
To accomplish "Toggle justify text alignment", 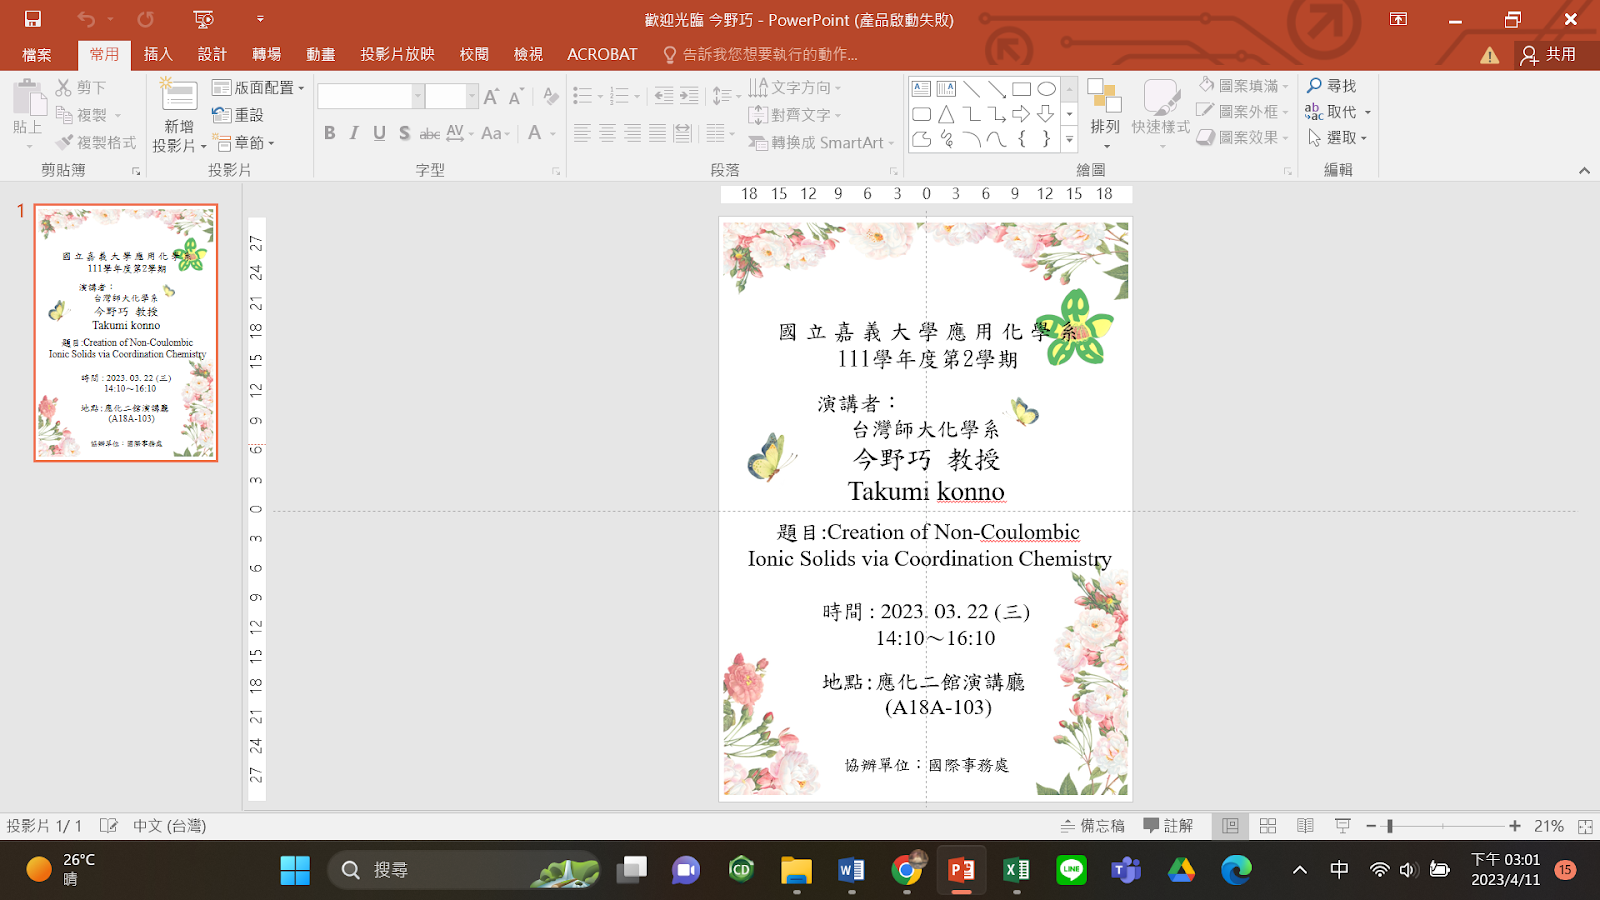I will (657, 133).
